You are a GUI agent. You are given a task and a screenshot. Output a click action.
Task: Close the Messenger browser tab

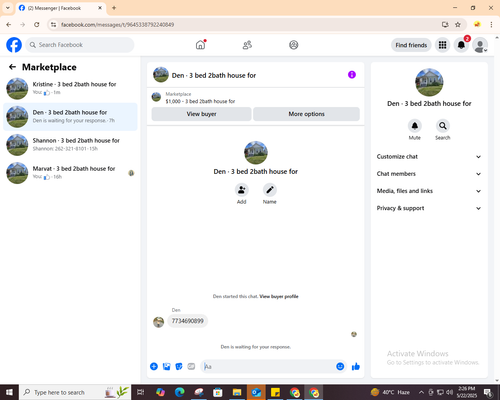click(x=100, y=8)
